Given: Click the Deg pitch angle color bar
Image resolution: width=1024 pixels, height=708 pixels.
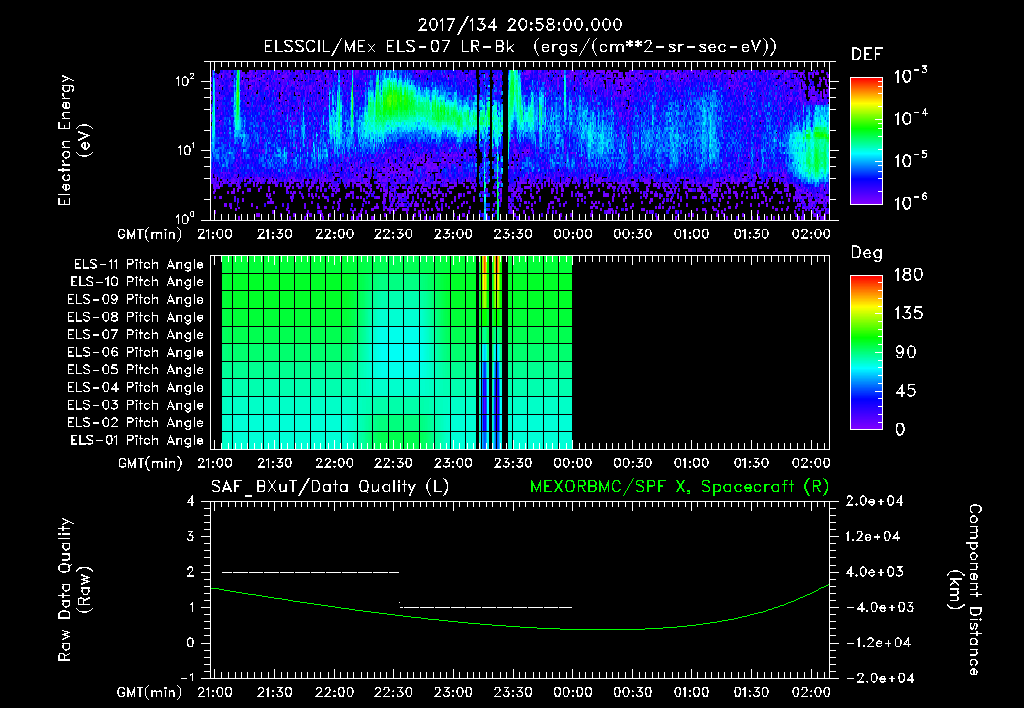Looking at the screenshot, I should [866, 353].
